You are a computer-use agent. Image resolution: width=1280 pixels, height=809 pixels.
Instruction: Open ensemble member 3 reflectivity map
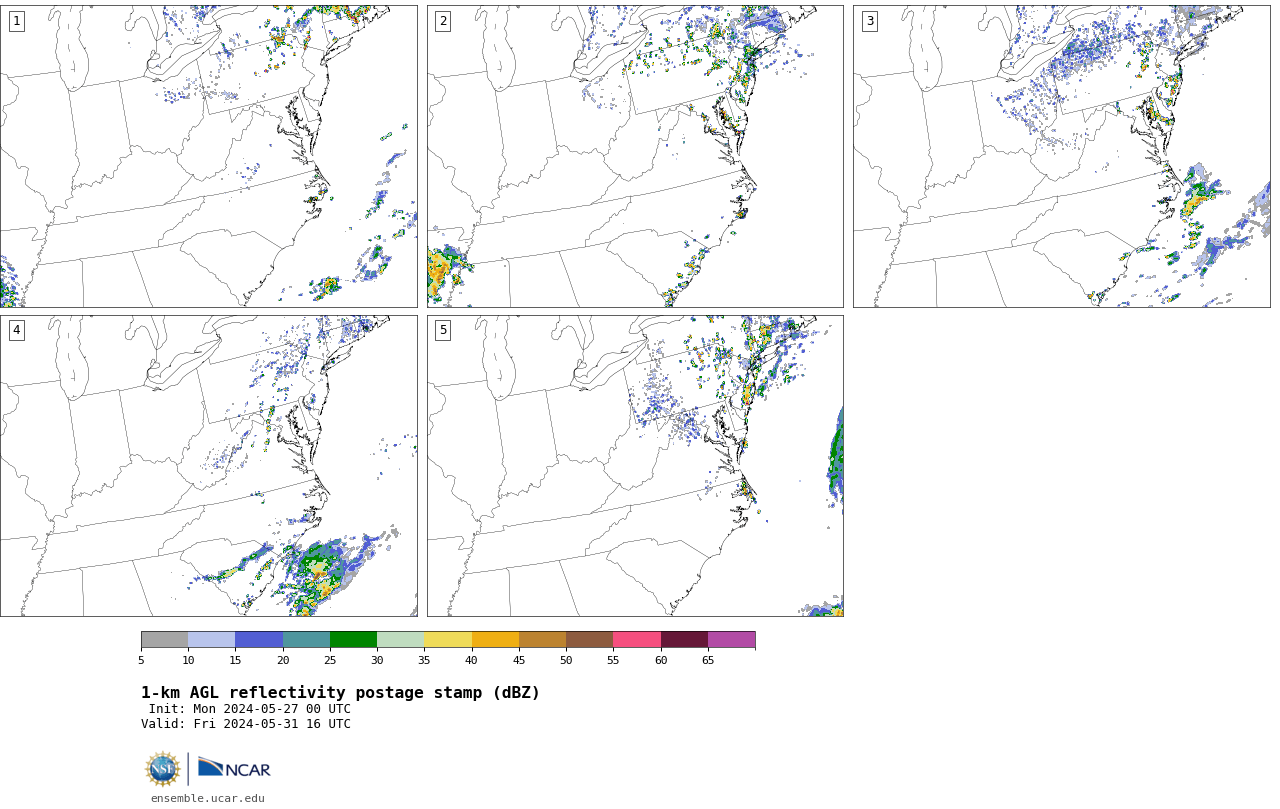1062,156
